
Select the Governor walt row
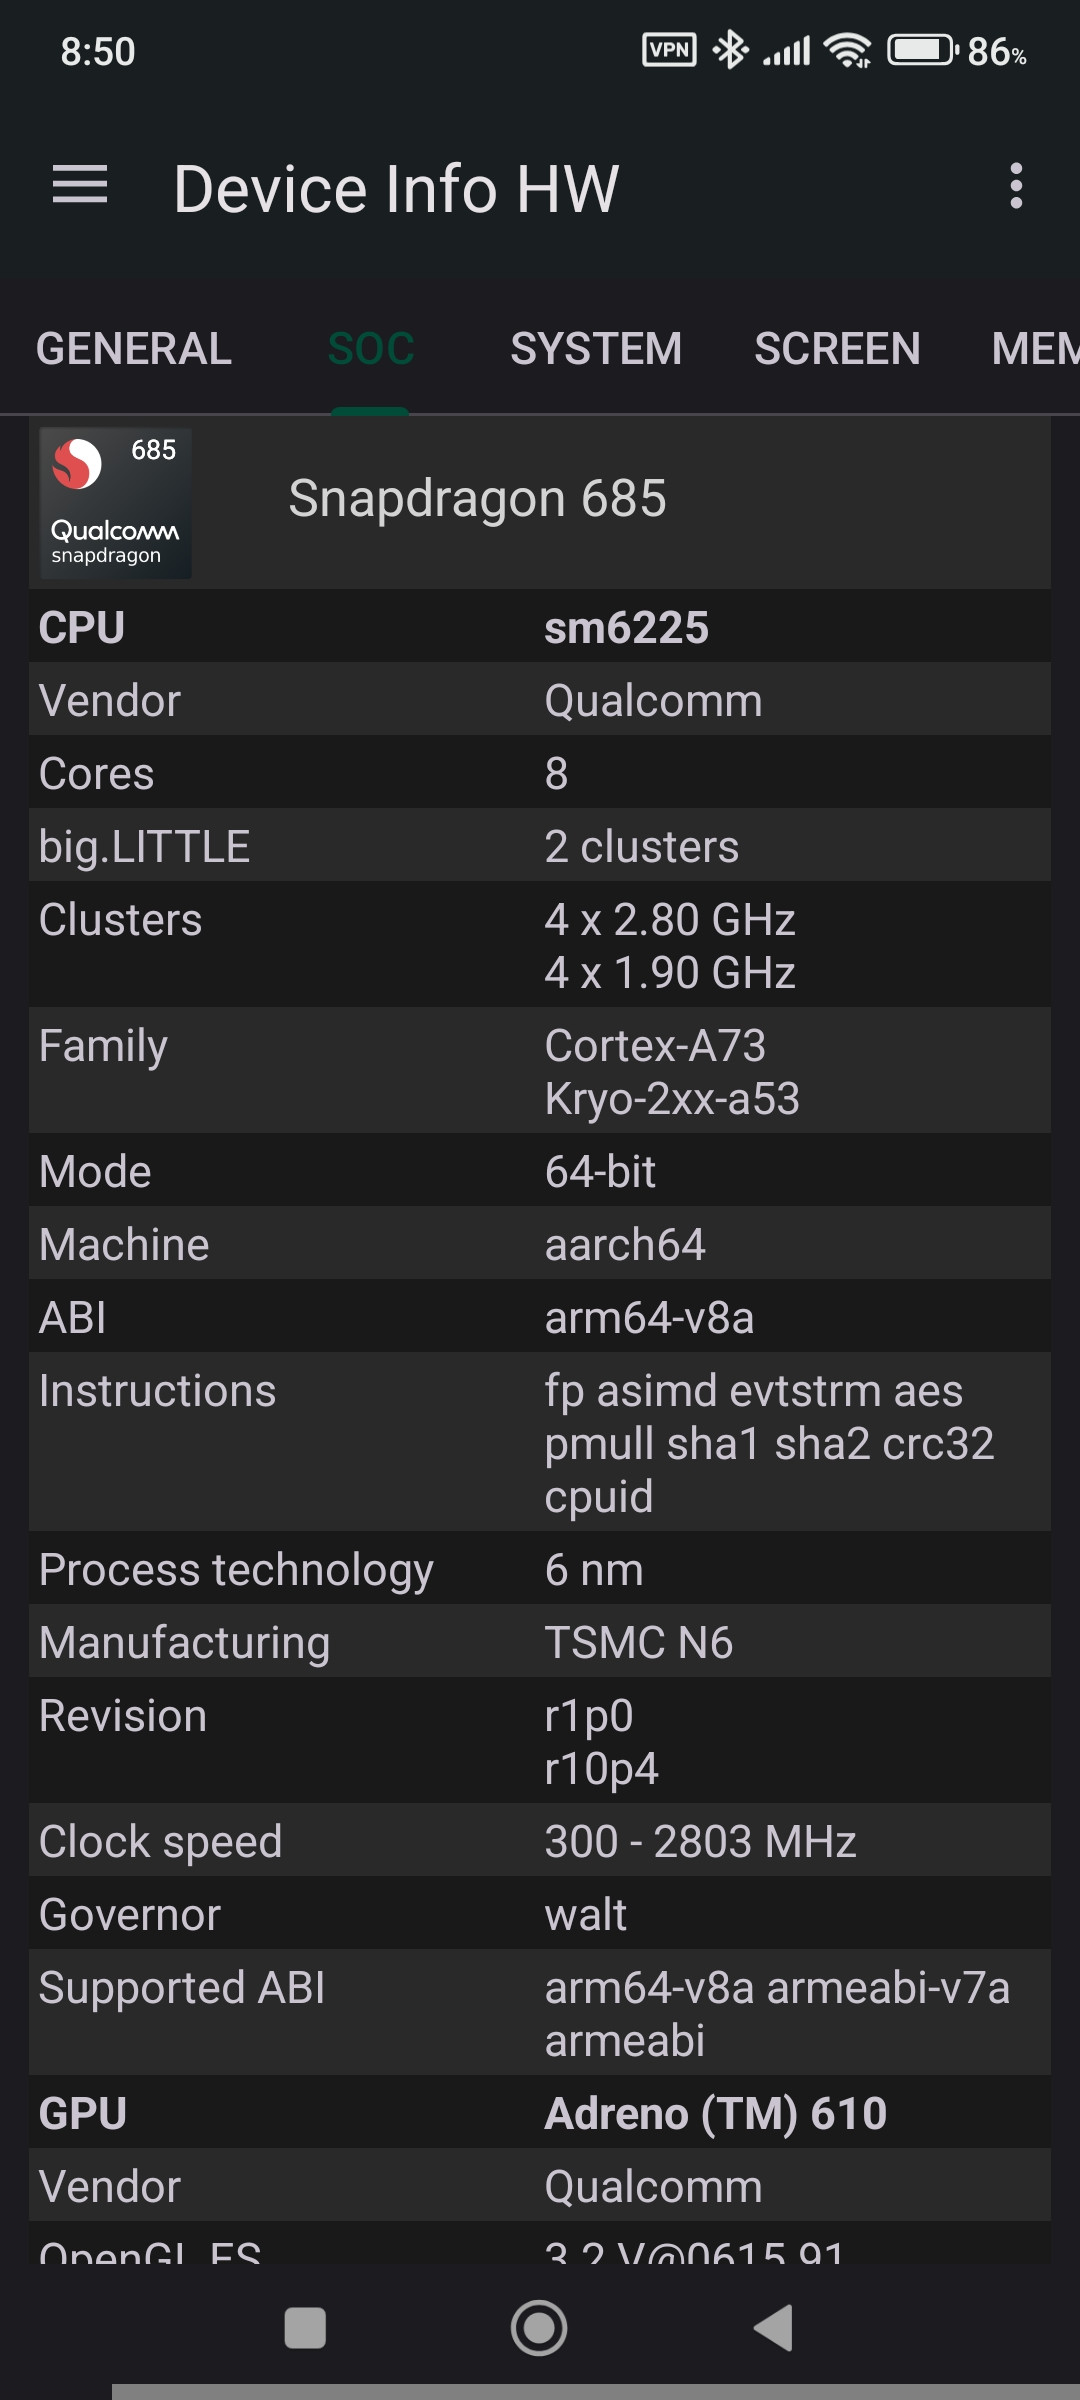point(540,1913)
